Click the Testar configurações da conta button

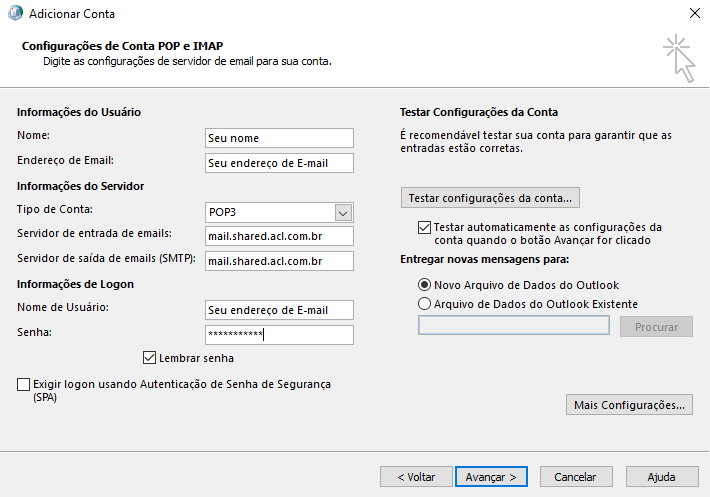491,196
